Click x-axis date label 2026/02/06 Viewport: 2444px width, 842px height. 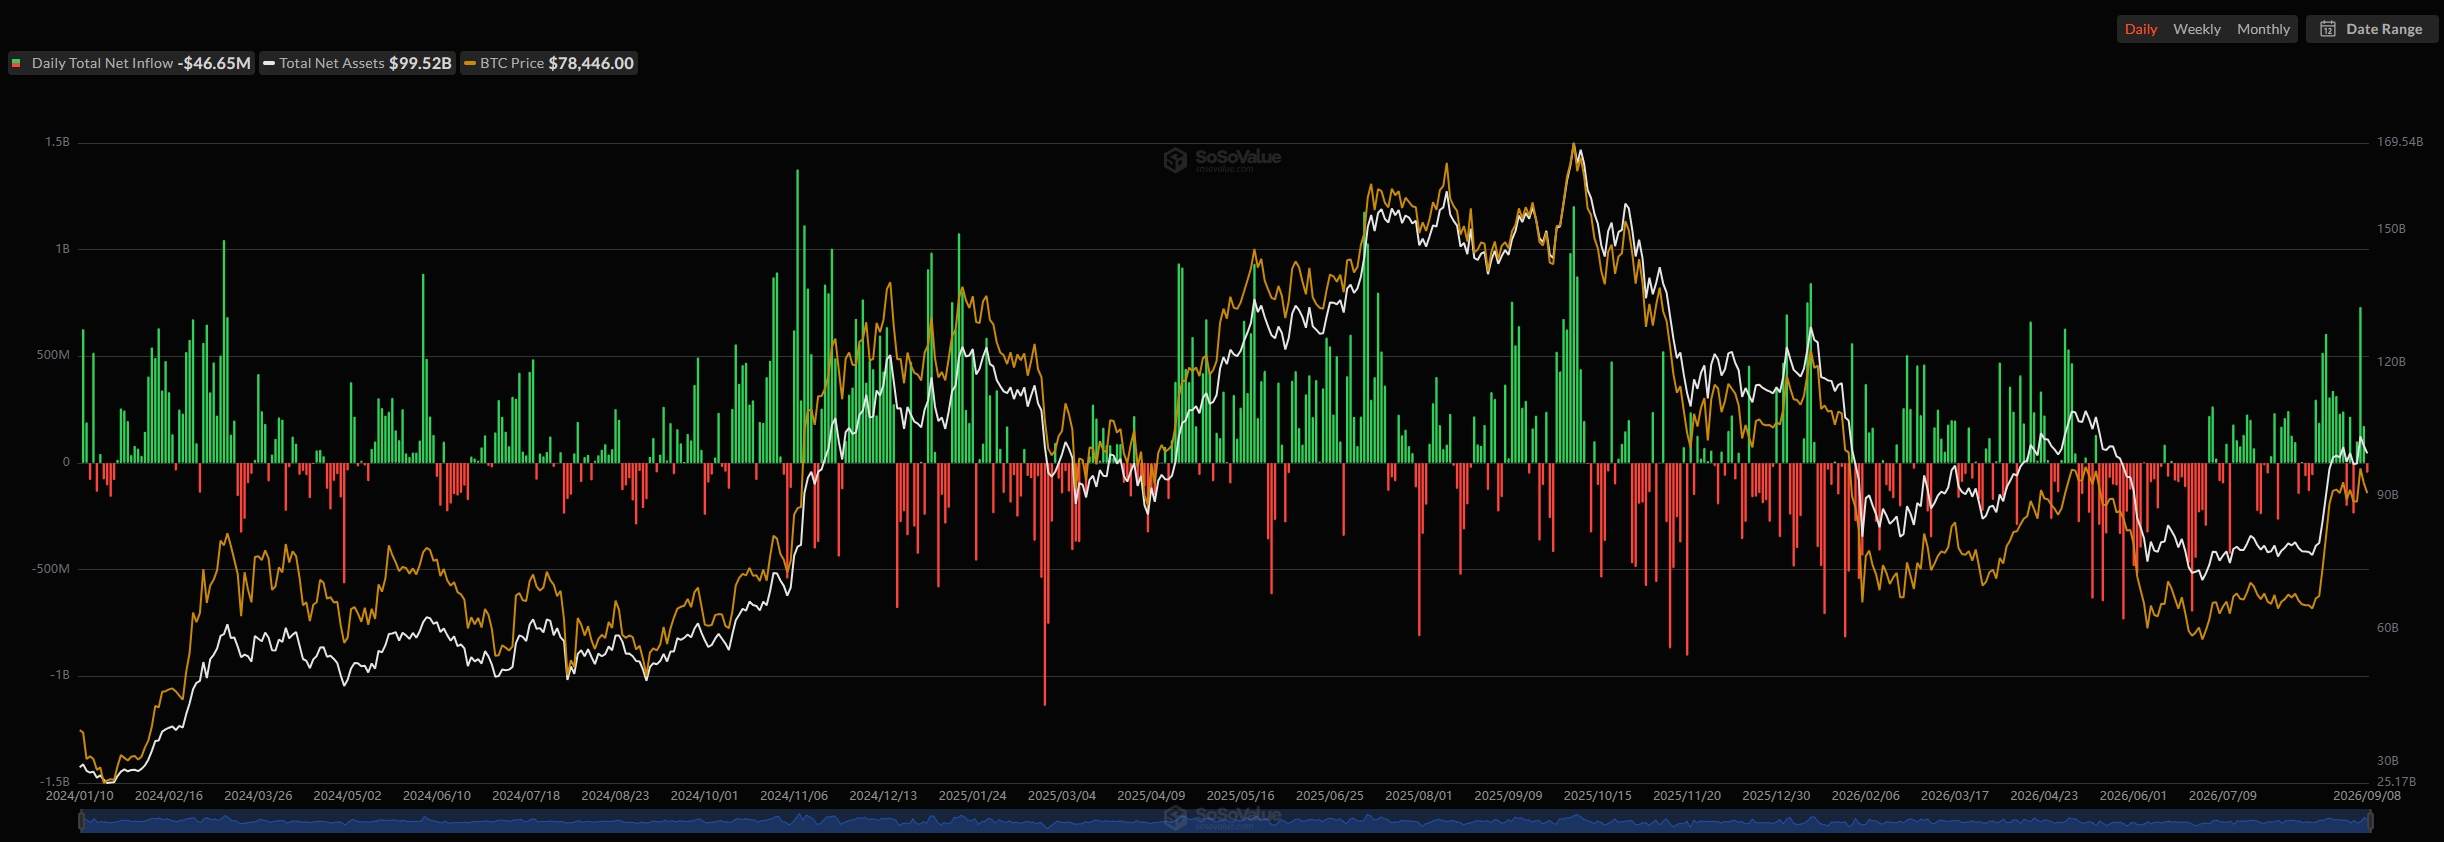(x=1865, y=796)
